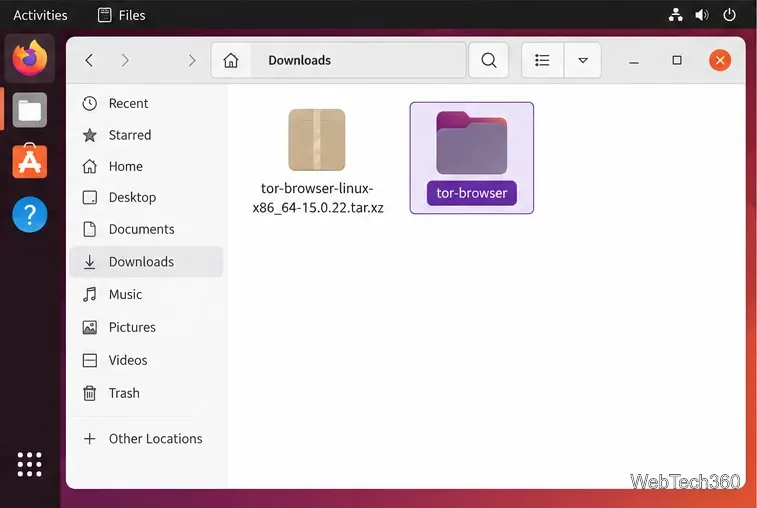Open Pictures in sidebar

147,327
